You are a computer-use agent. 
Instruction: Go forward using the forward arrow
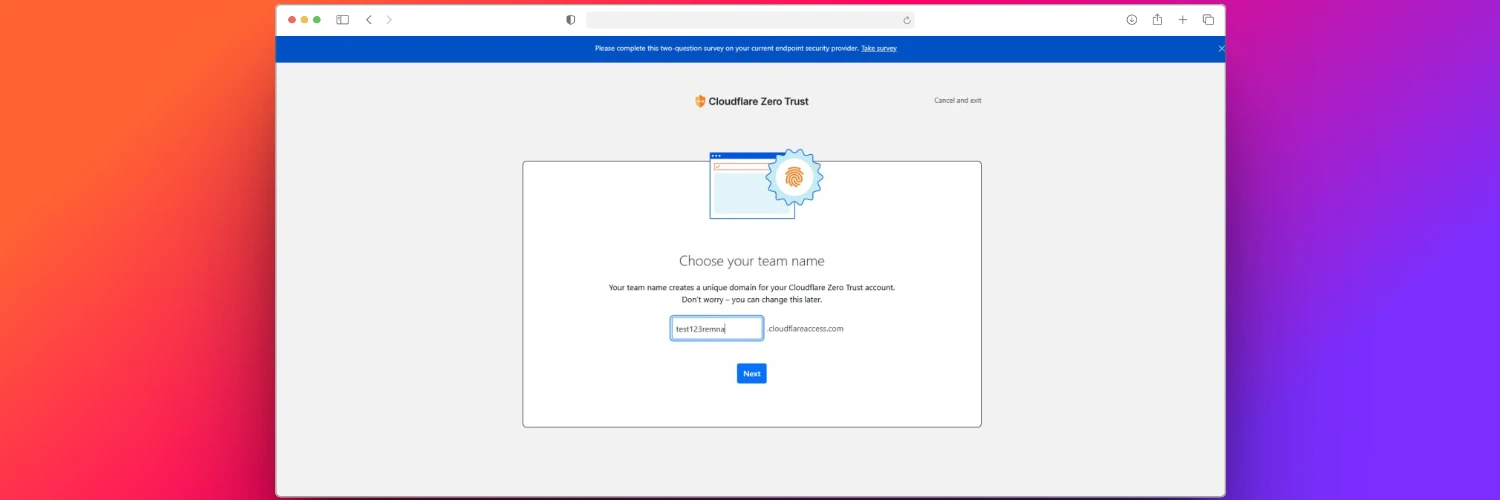pos(389,20)
